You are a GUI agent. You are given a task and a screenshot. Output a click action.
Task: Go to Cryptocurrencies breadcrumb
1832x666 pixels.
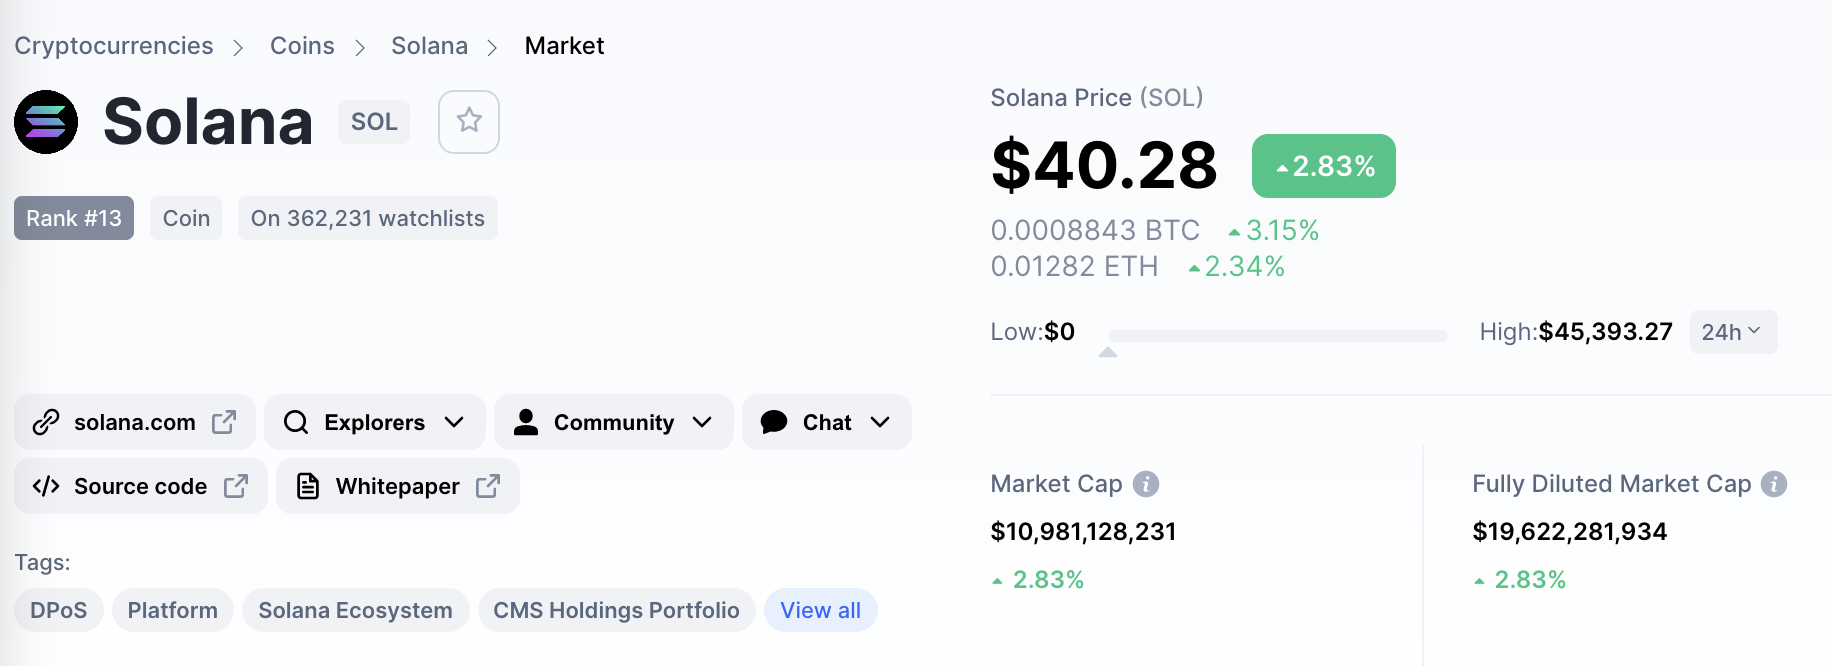click(x=114, y=46)
